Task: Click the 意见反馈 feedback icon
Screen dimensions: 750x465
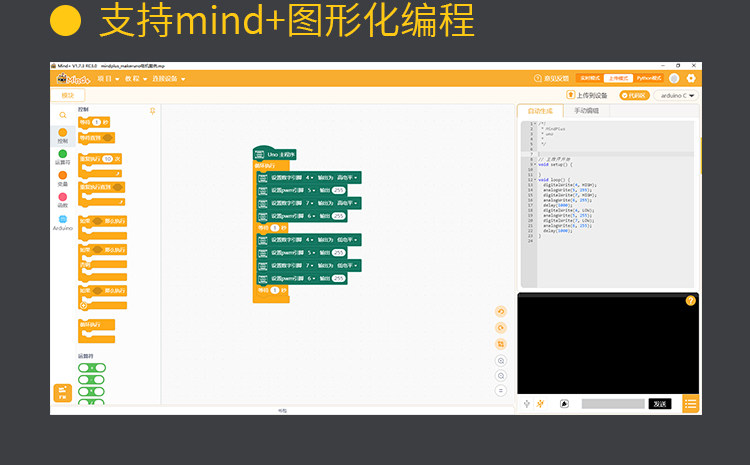Action: 538,78
